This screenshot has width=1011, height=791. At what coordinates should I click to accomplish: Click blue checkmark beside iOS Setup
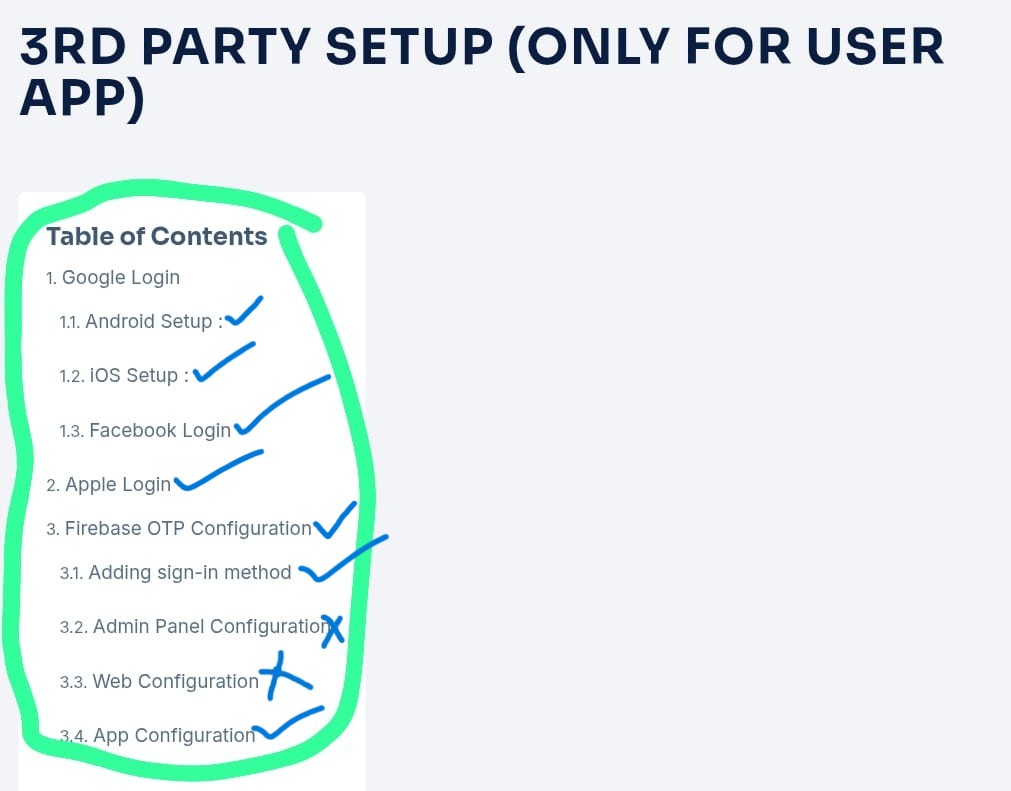[224, 362]
